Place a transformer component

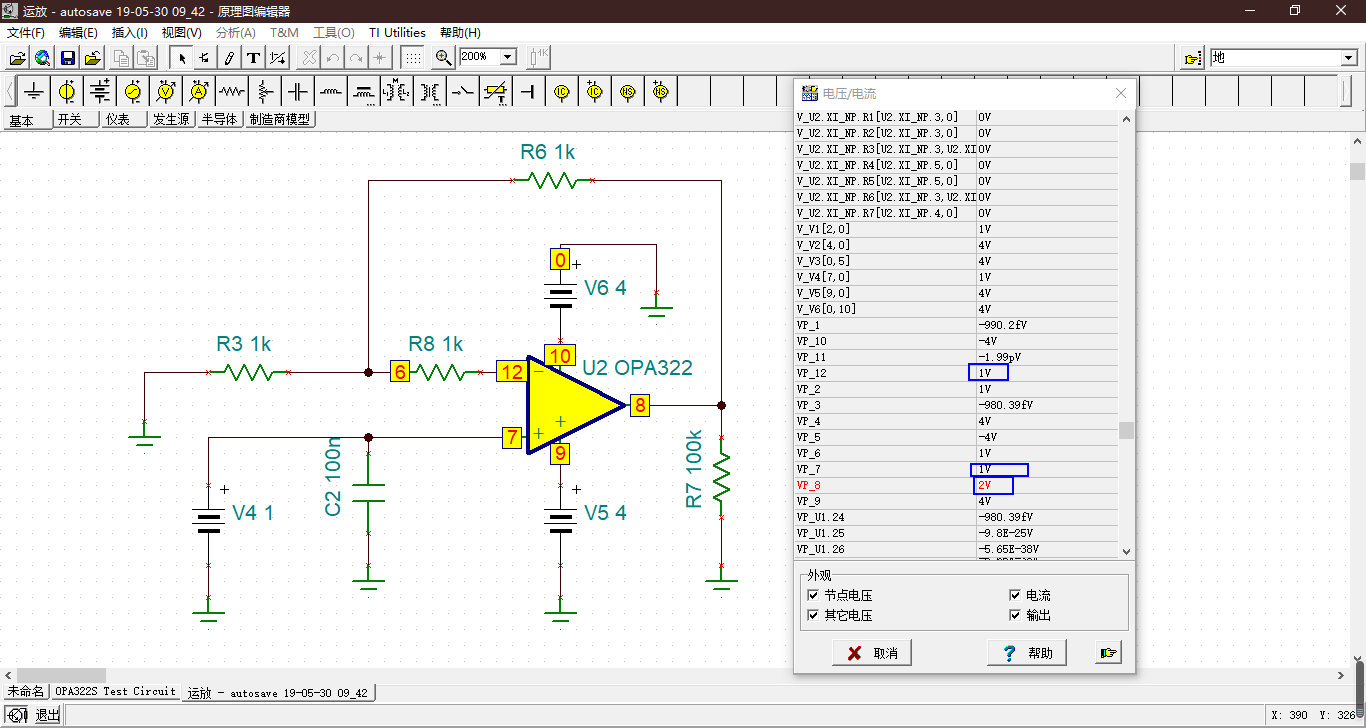[x=430, y=92]
